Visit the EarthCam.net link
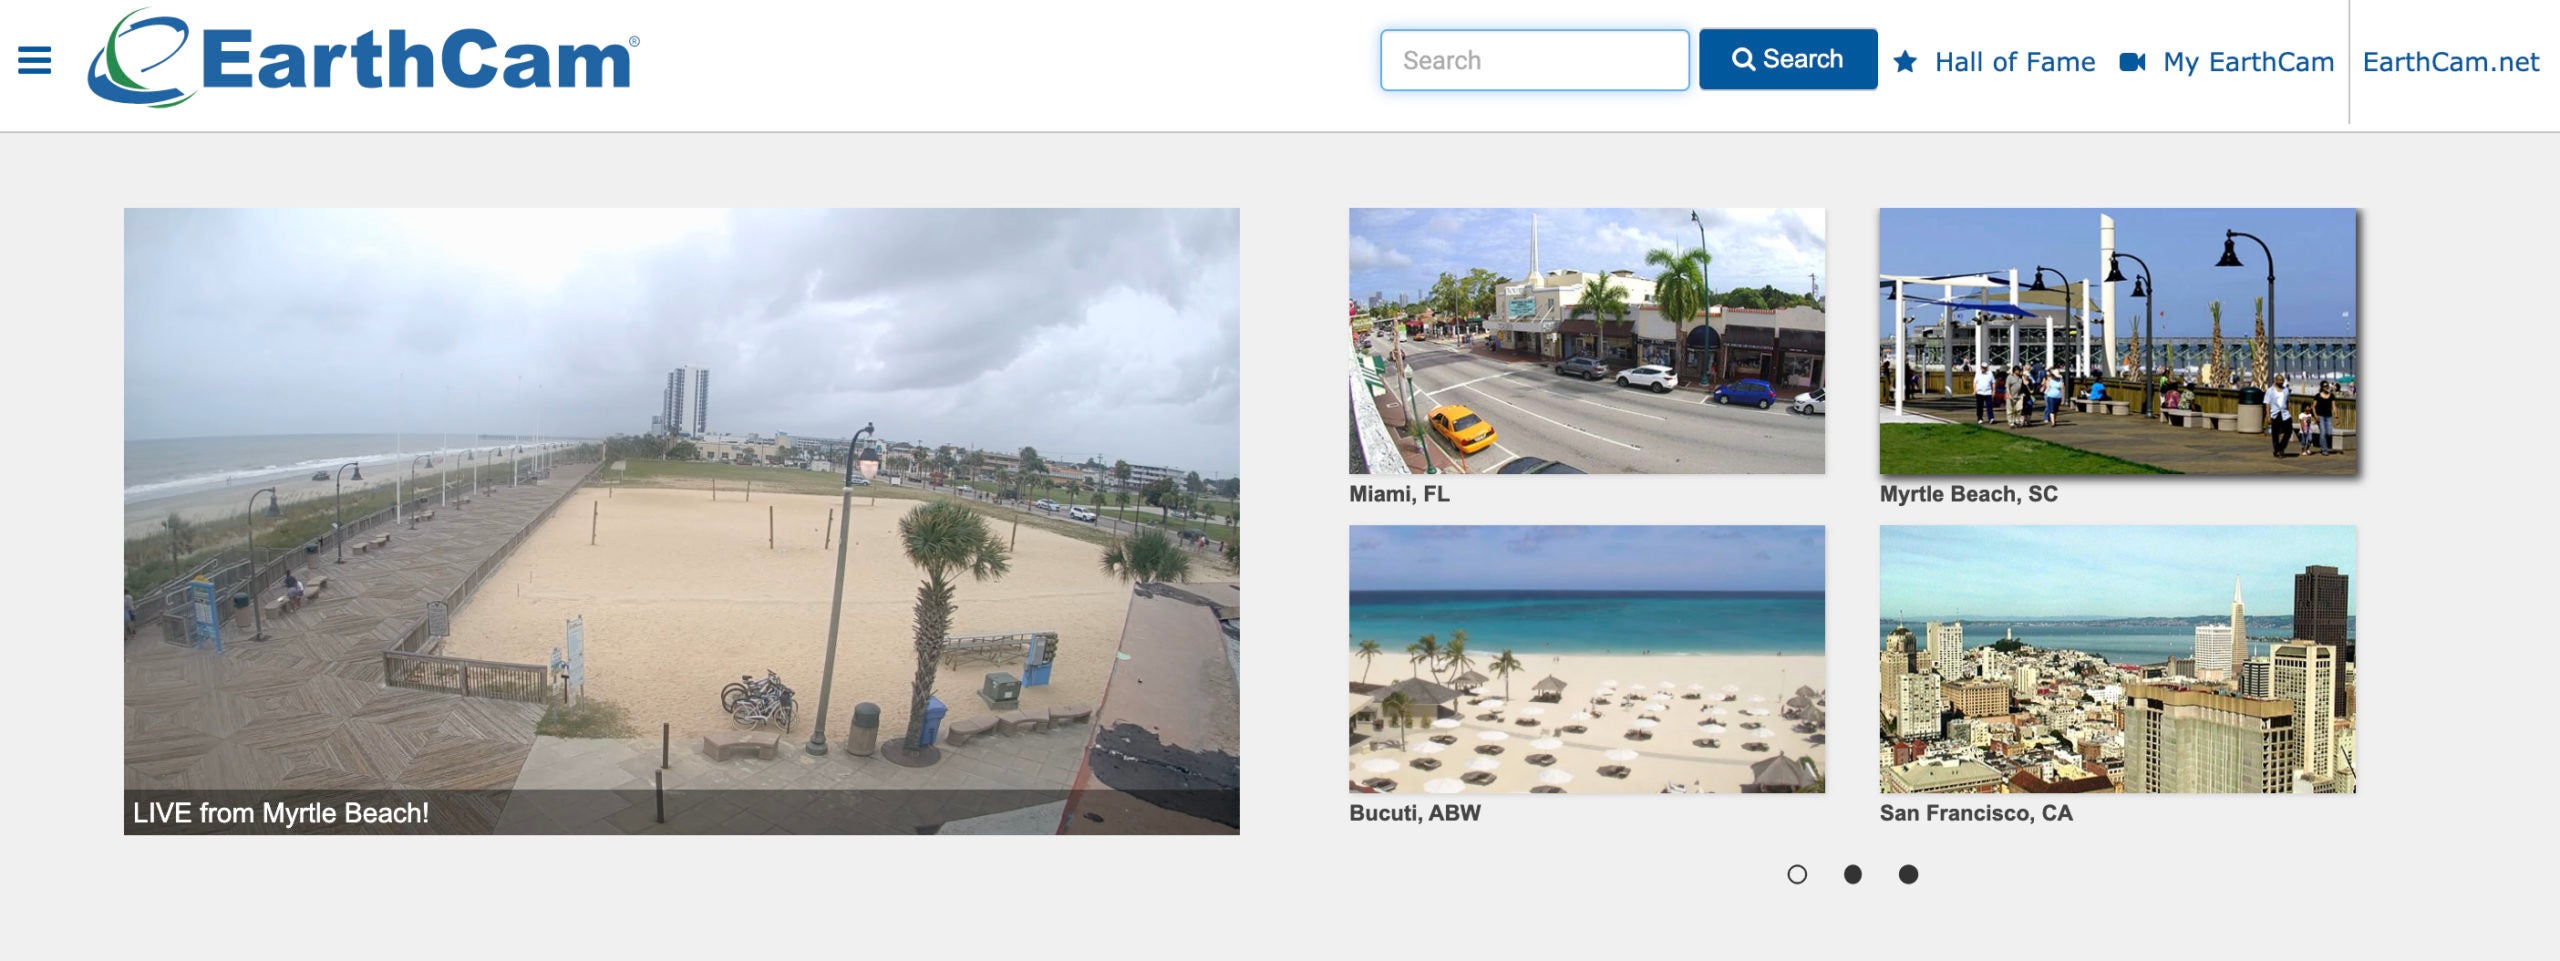The height and width of the screenshot is (961, 2560). [x=2450, y=62]
